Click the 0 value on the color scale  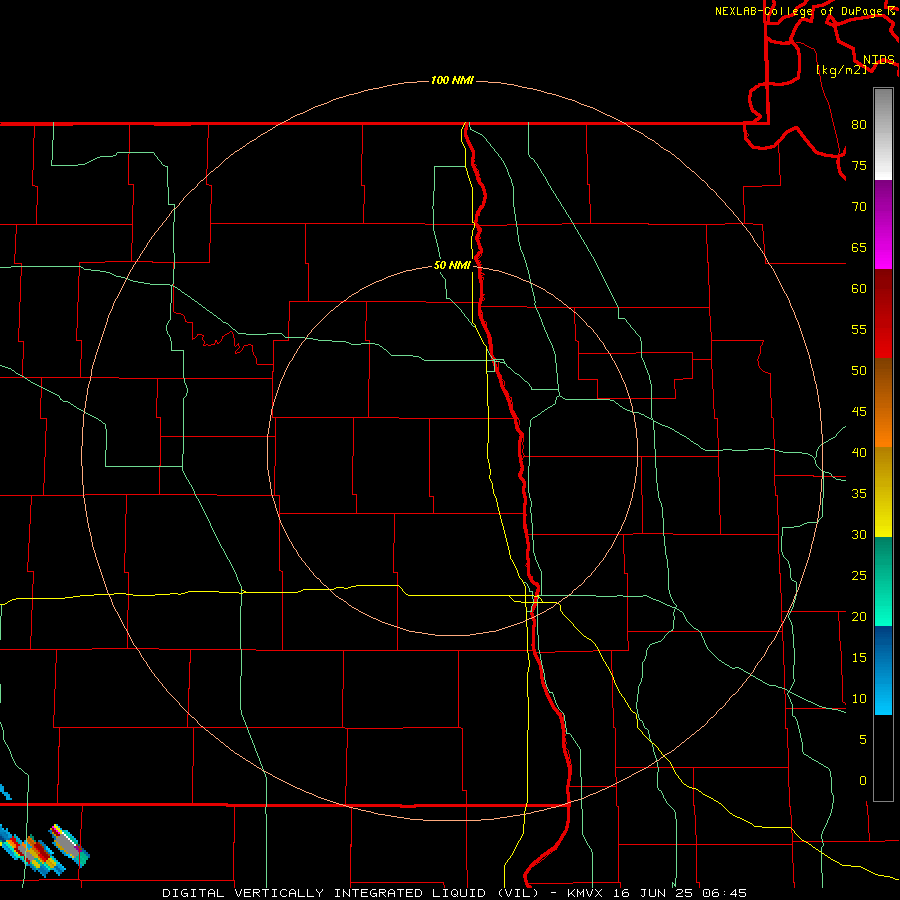(863, 781)
